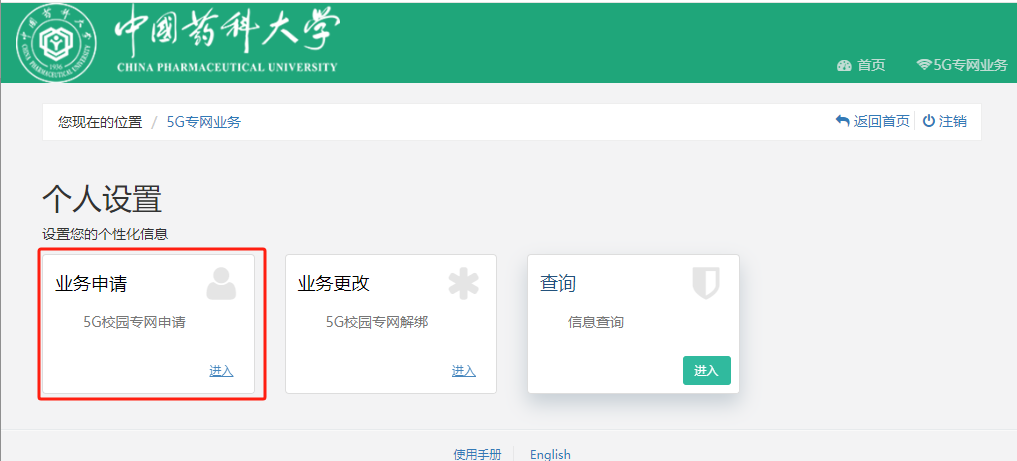Log out using the 注销 text link
The width and height of the screenshot is (1017, 461).
(952, 121)
